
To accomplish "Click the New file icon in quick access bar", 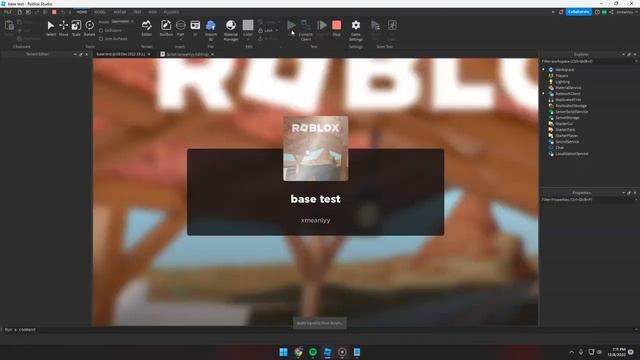I will coord(19,12).
